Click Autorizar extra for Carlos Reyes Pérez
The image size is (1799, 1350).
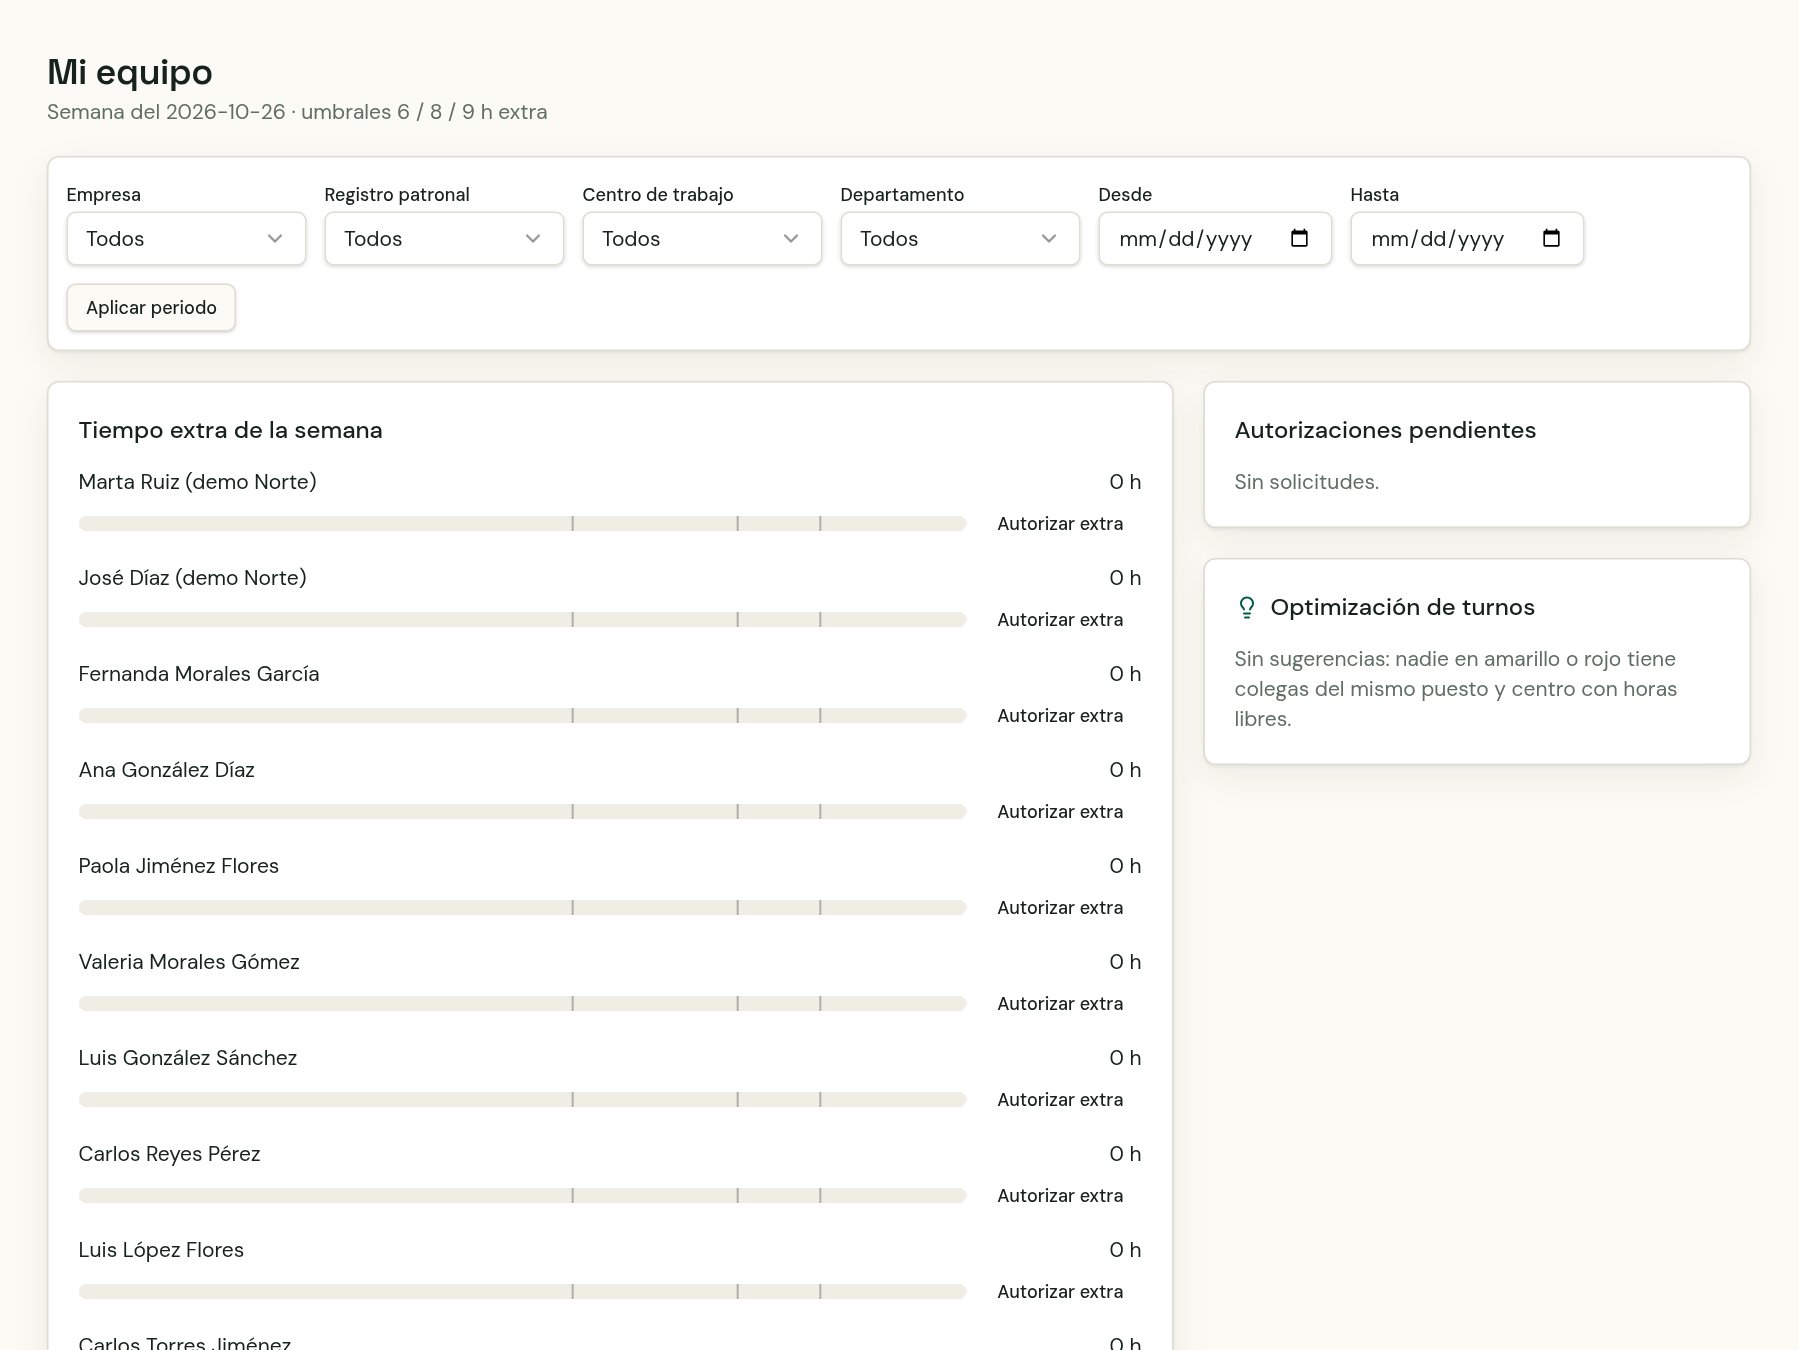pyautogui.click(x=1060, y=1196)
